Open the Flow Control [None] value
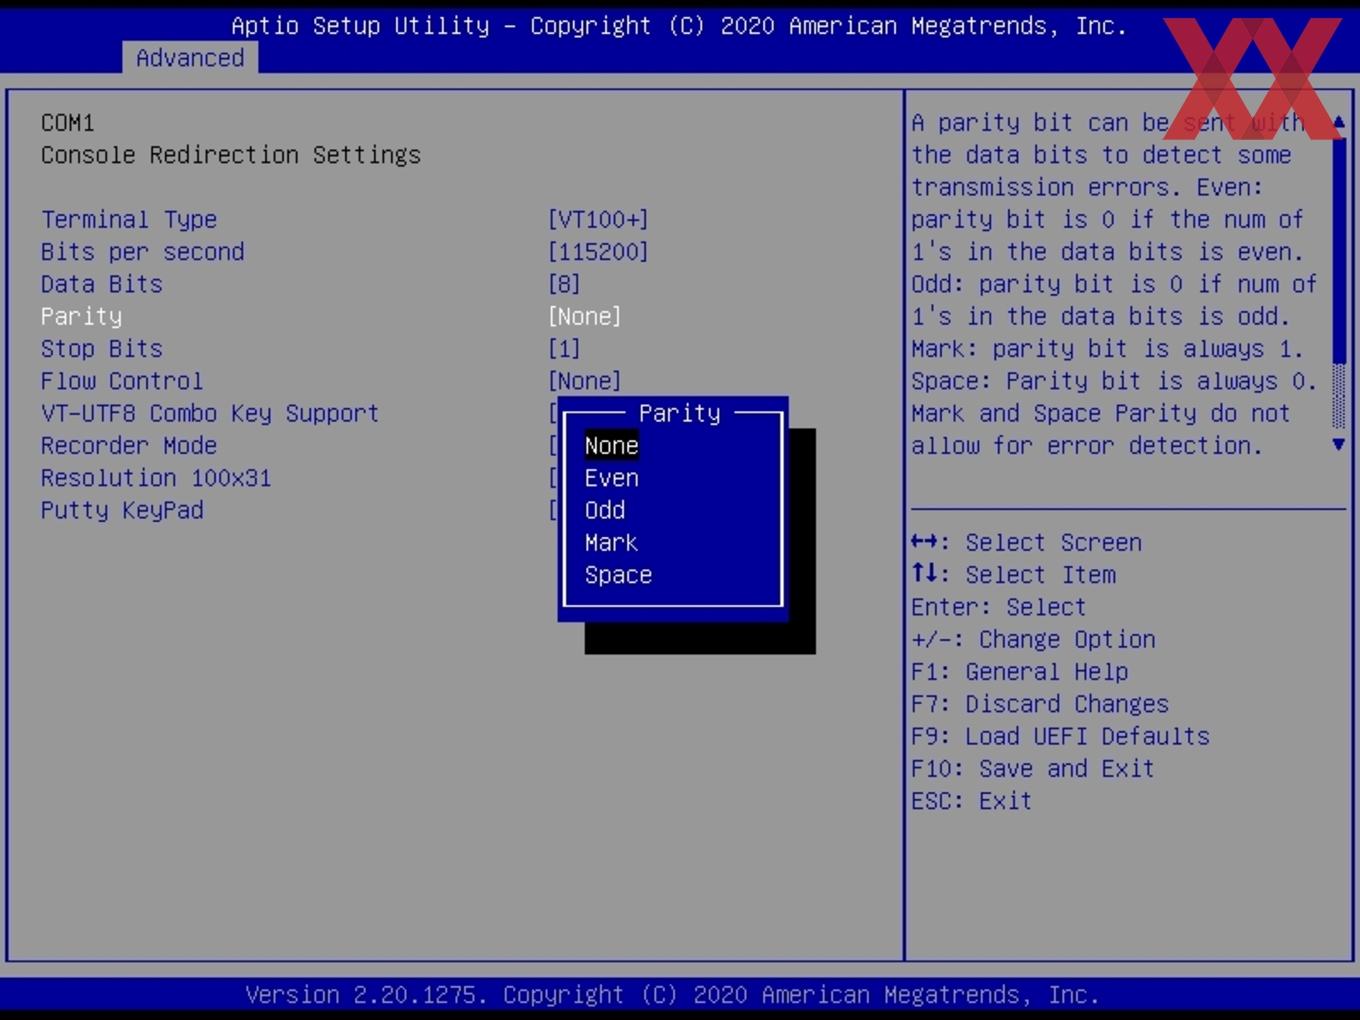The height and width of the screenshot is (1020, 1360). click(585, 381)
